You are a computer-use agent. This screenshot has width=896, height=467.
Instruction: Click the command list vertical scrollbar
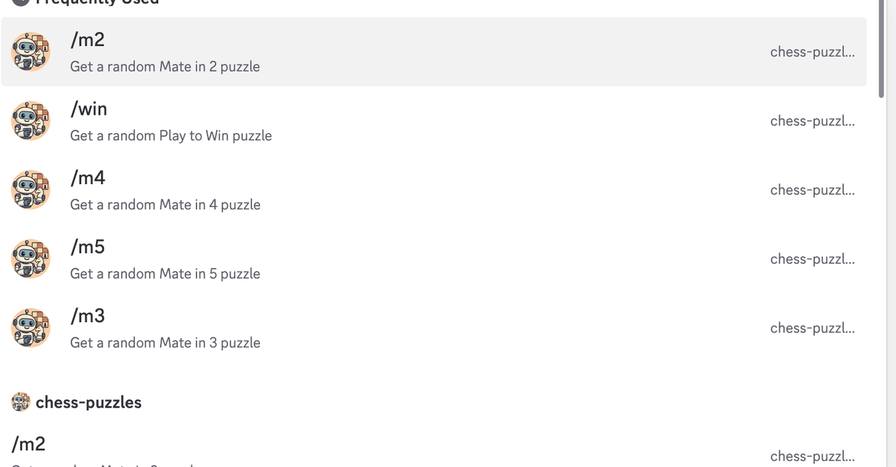(x=881, y=50)
